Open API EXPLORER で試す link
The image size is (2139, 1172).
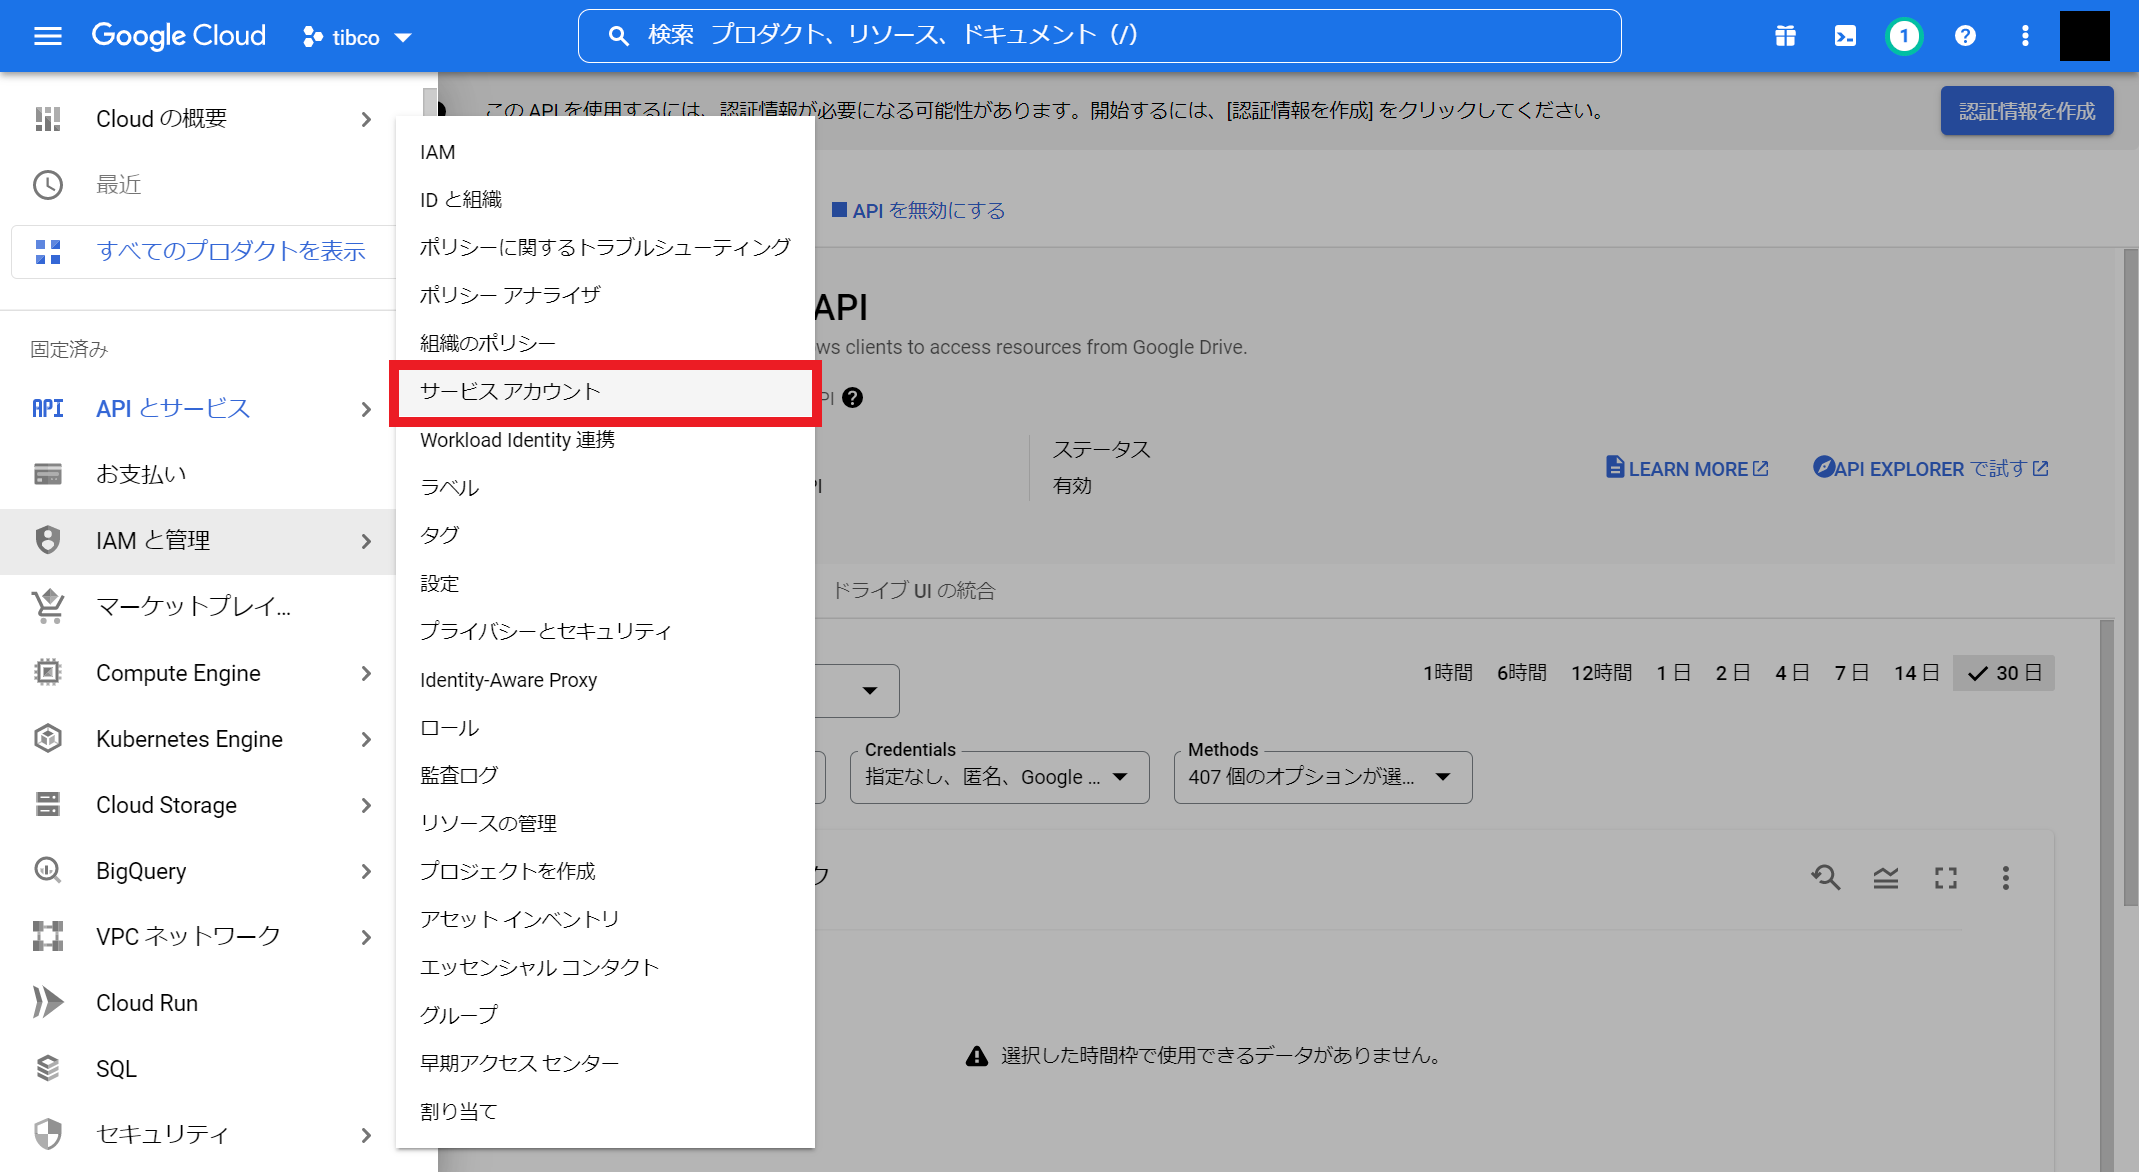point(1931,468)
